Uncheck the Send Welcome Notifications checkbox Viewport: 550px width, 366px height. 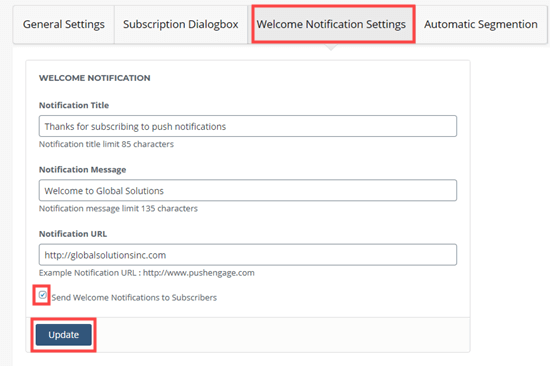pyautogui.click(x=42, y=295)
